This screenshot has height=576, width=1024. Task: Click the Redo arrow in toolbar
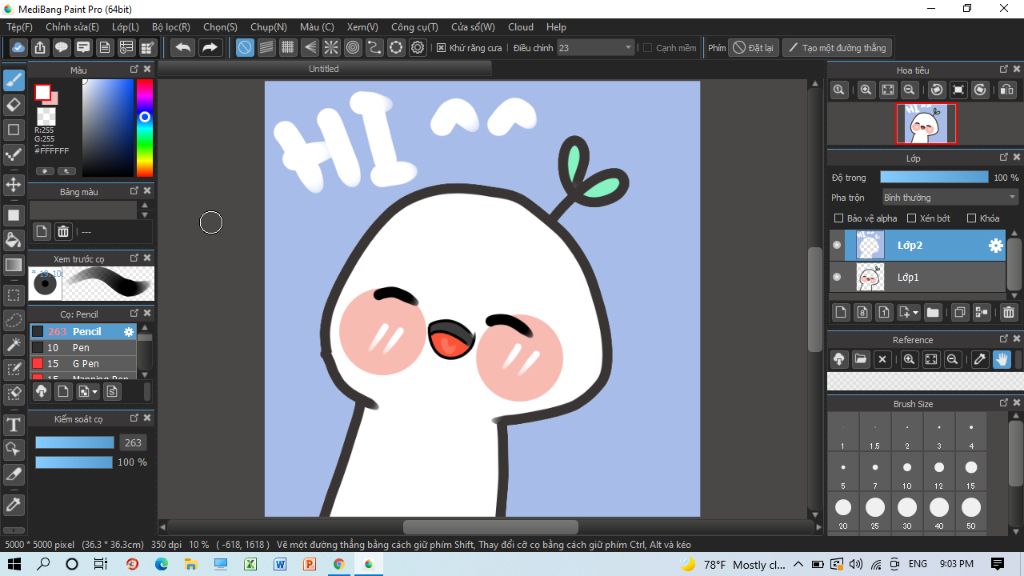click(210, 48)
